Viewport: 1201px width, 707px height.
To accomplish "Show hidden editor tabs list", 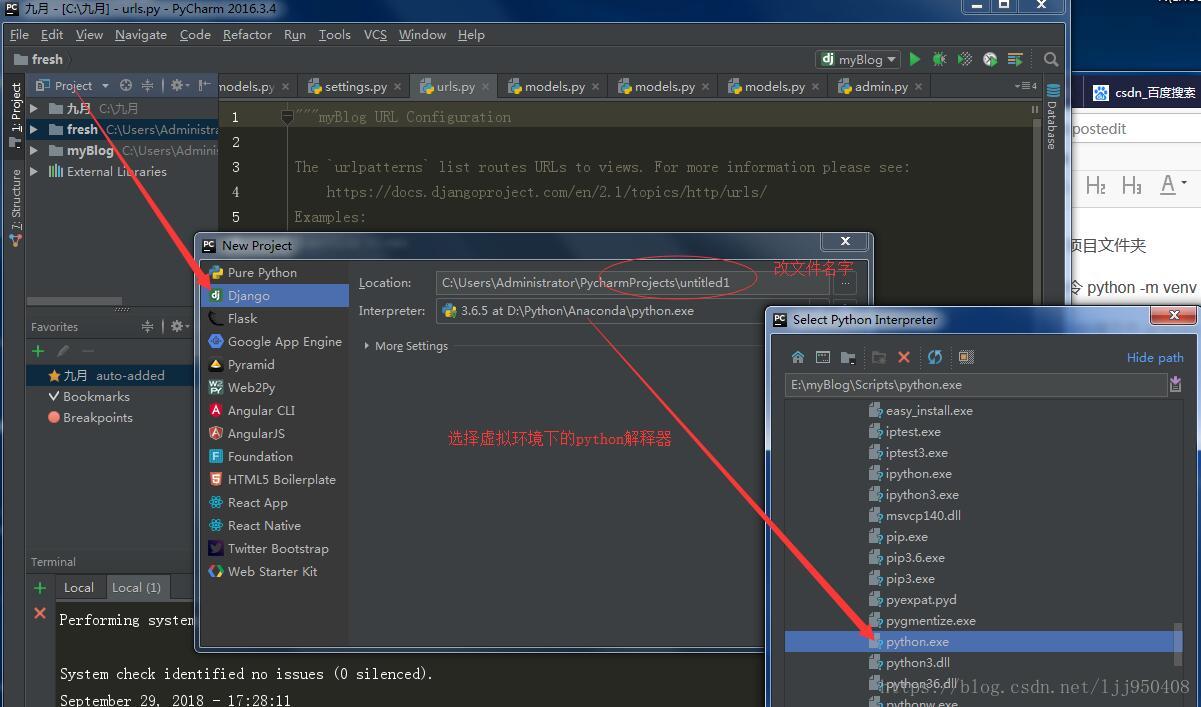I will click(x=1024, y=86).
